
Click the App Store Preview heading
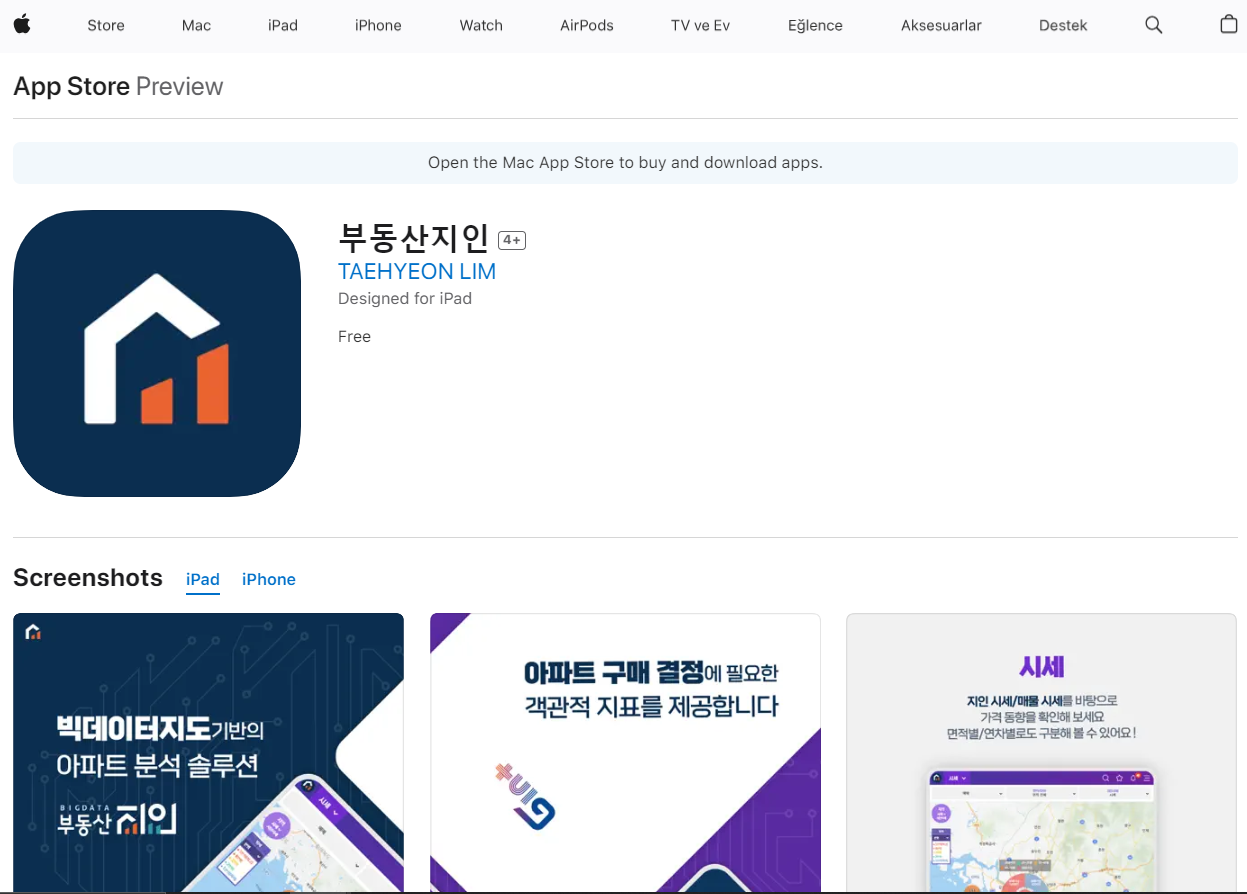click(117, 87)
